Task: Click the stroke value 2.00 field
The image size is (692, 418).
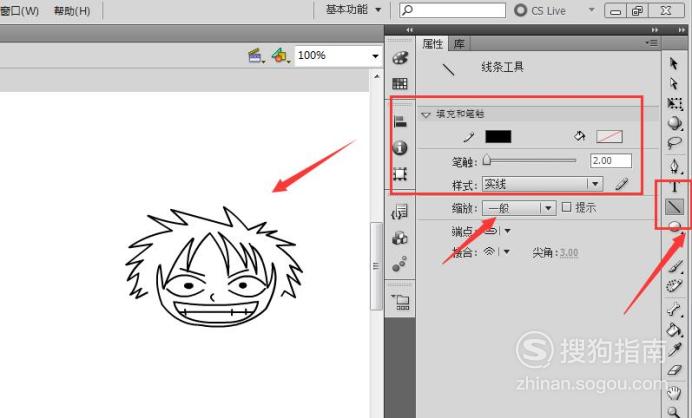Action: click(611, 161)
